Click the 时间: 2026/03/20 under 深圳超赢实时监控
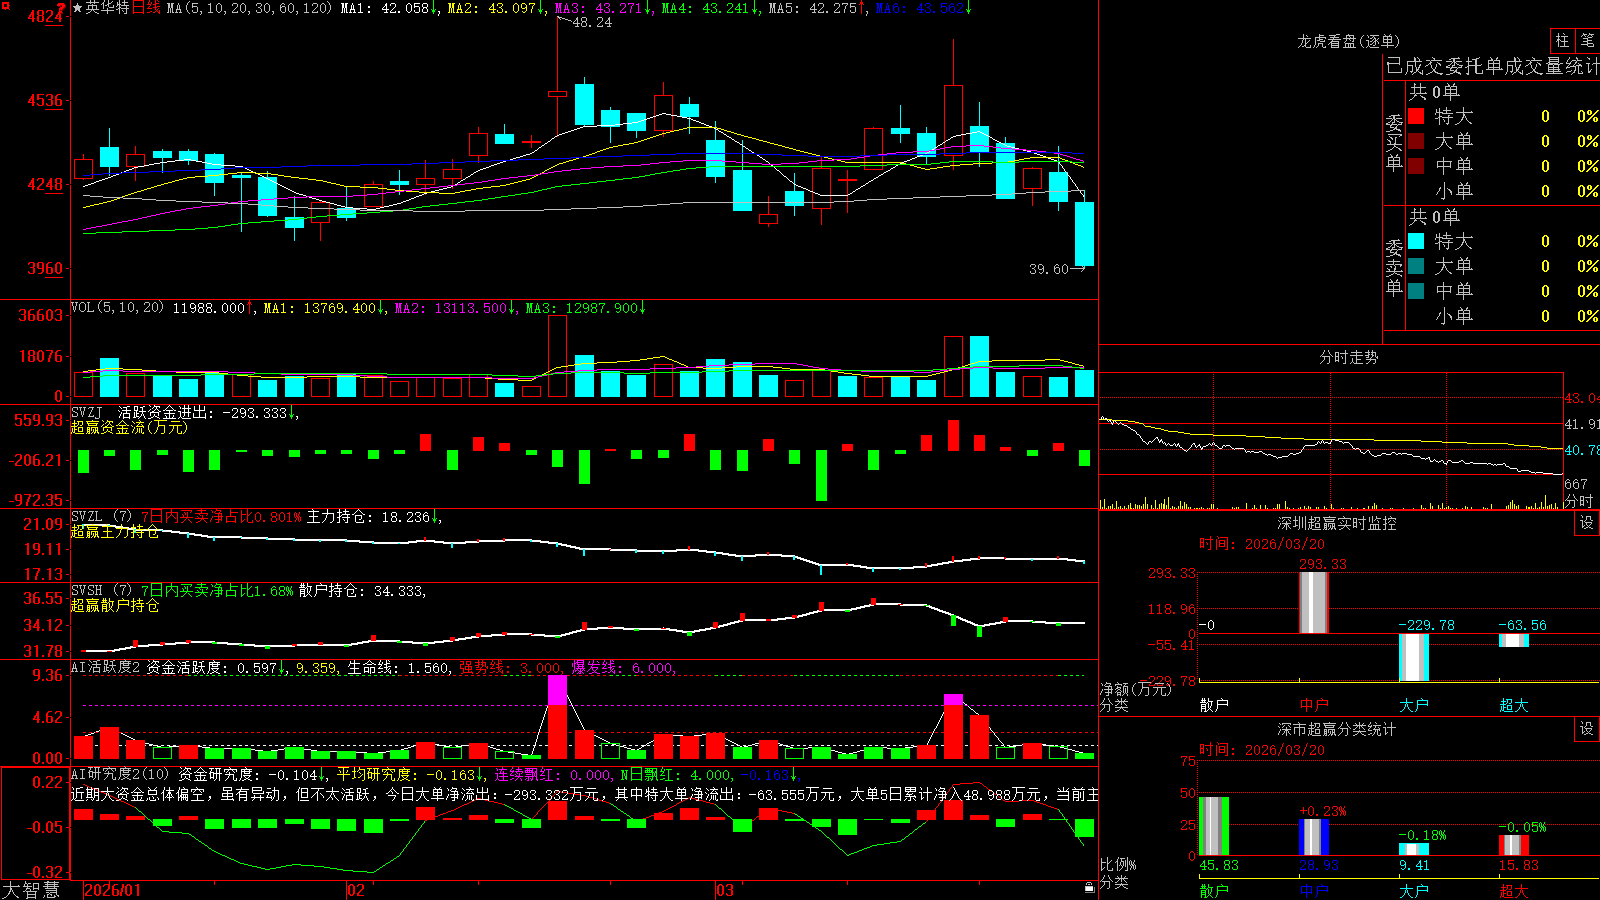 point(1262,544)
